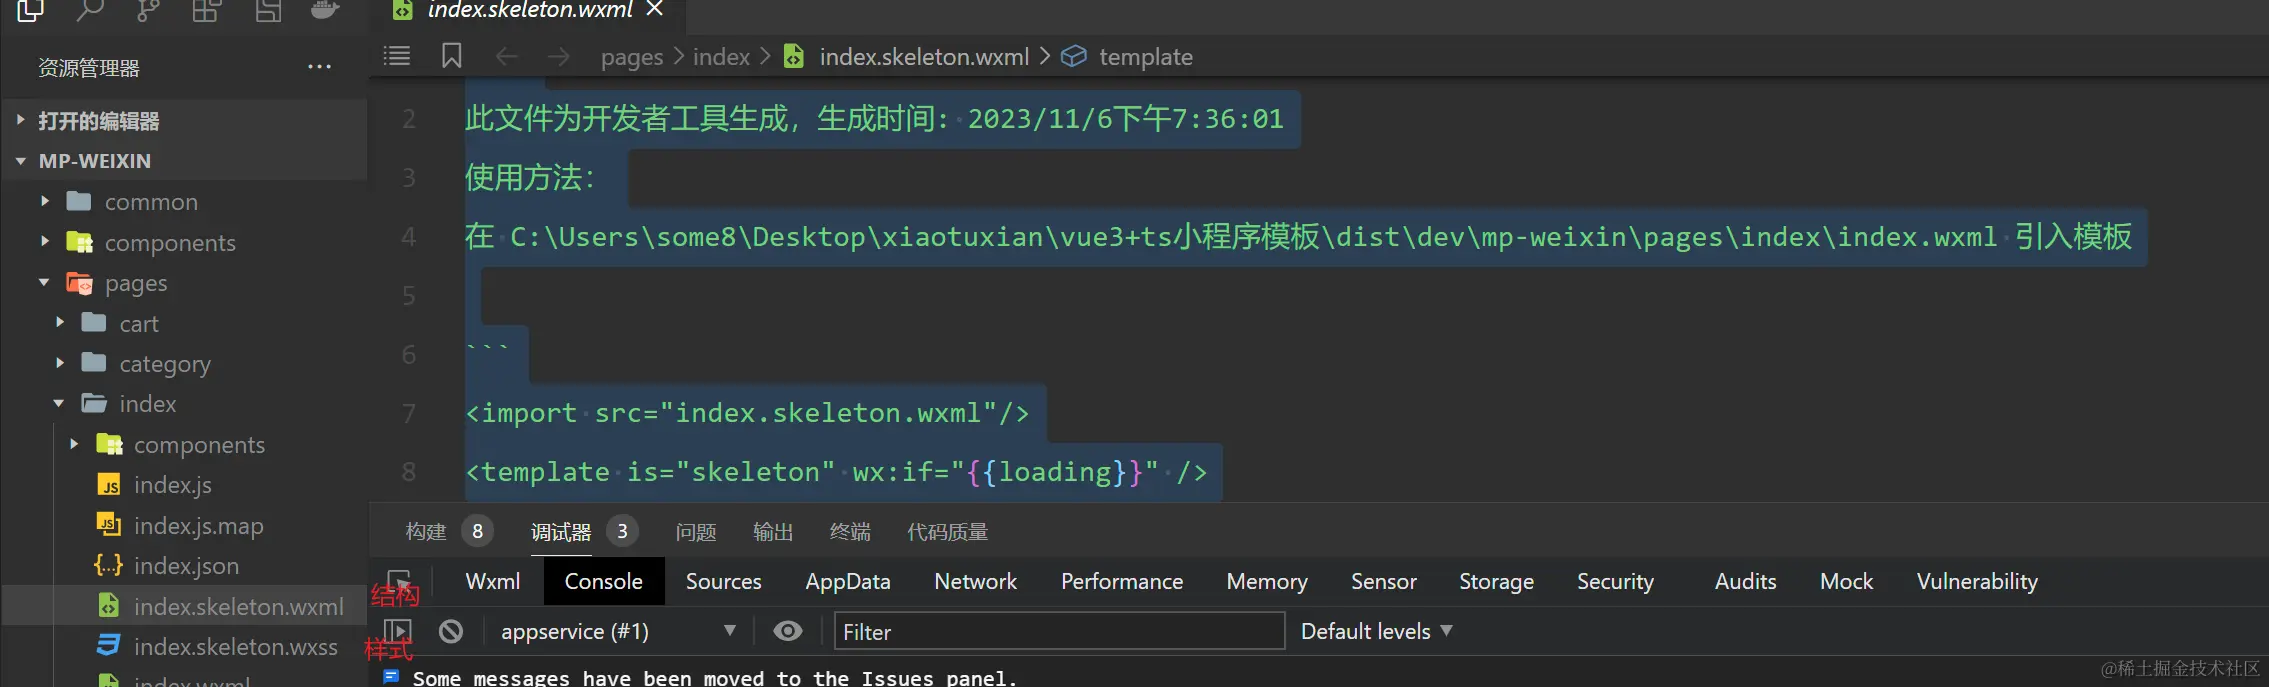Screen dimensions: 2269x687
Task: Open the Security devtools tab
Action: coord(1616,582)
